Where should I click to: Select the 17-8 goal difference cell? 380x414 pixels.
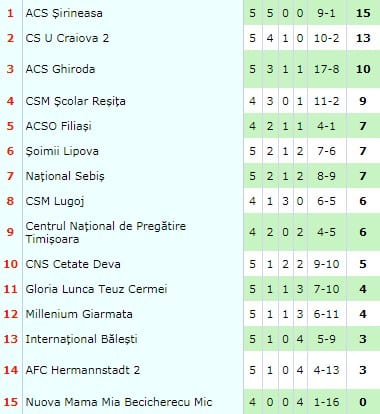point(326,69)
